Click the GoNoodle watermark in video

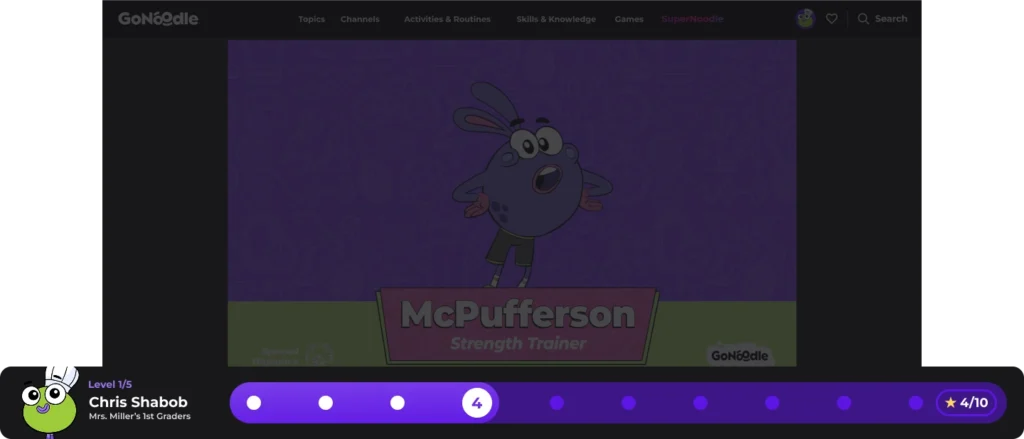tap(740, 354)
